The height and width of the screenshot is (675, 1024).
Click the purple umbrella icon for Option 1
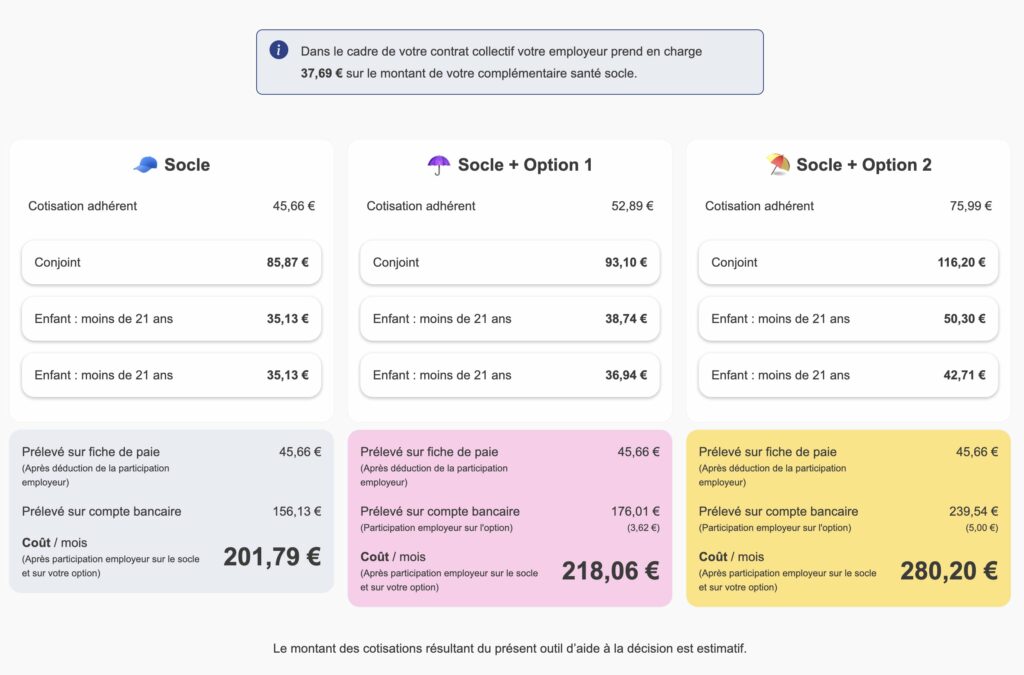(439, 165)
